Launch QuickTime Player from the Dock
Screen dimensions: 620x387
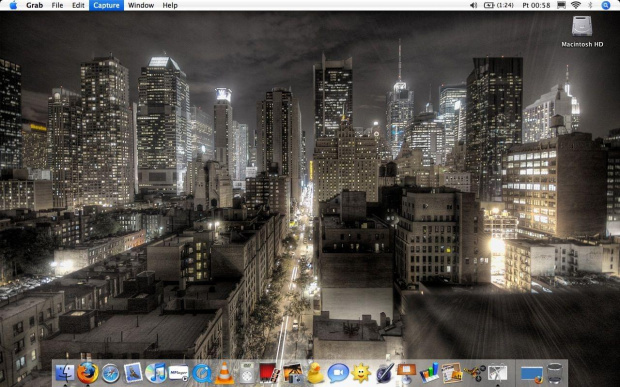click(202, 373)
